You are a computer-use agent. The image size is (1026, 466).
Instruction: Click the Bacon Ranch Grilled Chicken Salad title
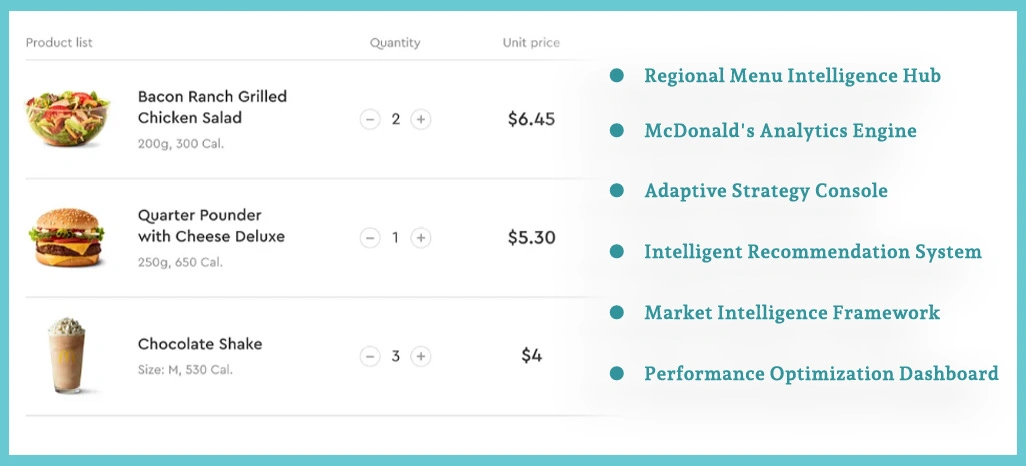click(x=212, y=107)
